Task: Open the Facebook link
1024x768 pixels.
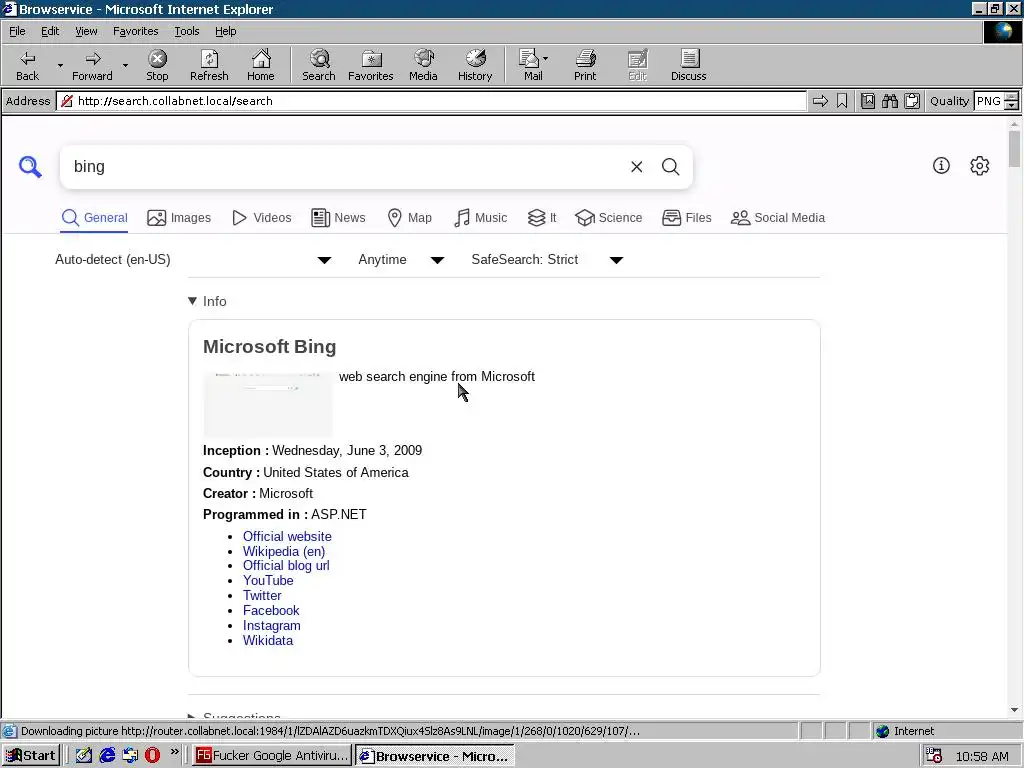Action: point(271,611)
